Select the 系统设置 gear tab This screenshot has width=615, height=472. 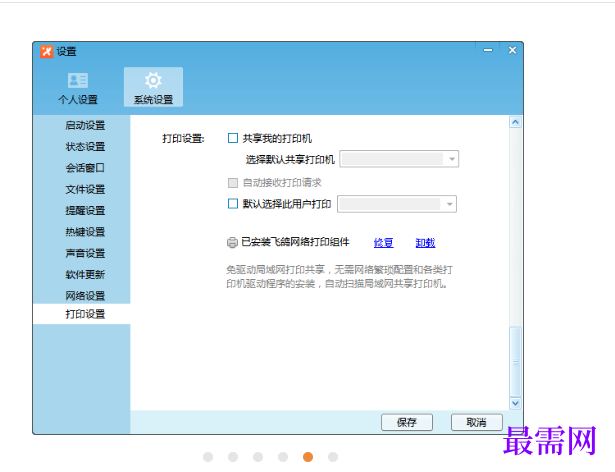tap(153, 87)
